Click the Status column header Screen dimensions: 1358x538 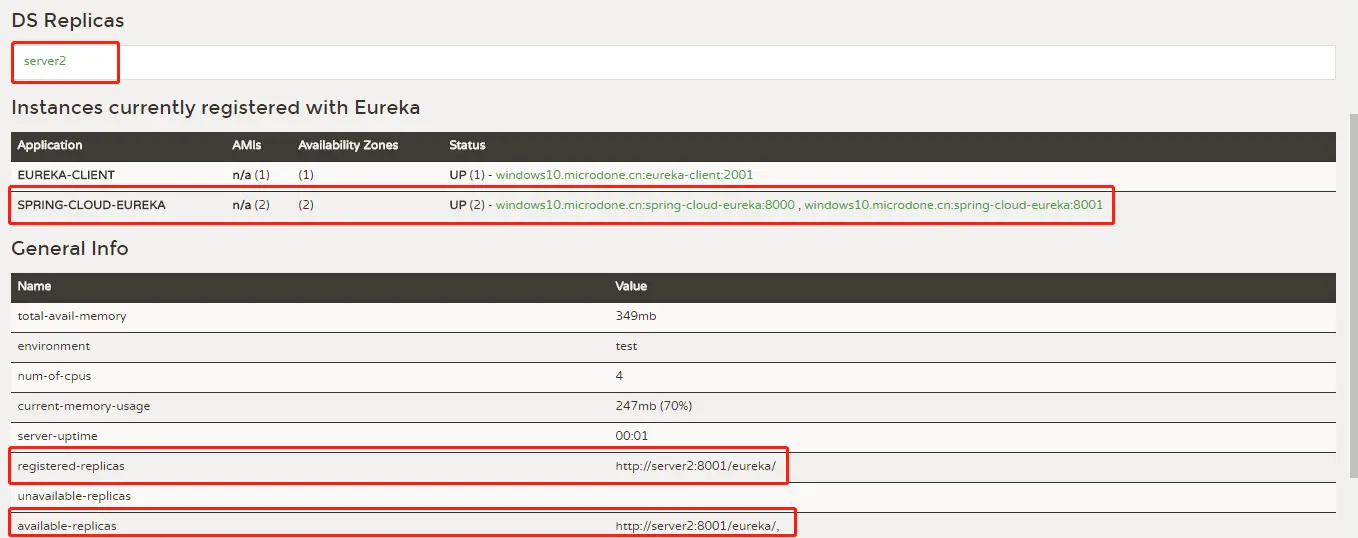click(x=467, y=145)
